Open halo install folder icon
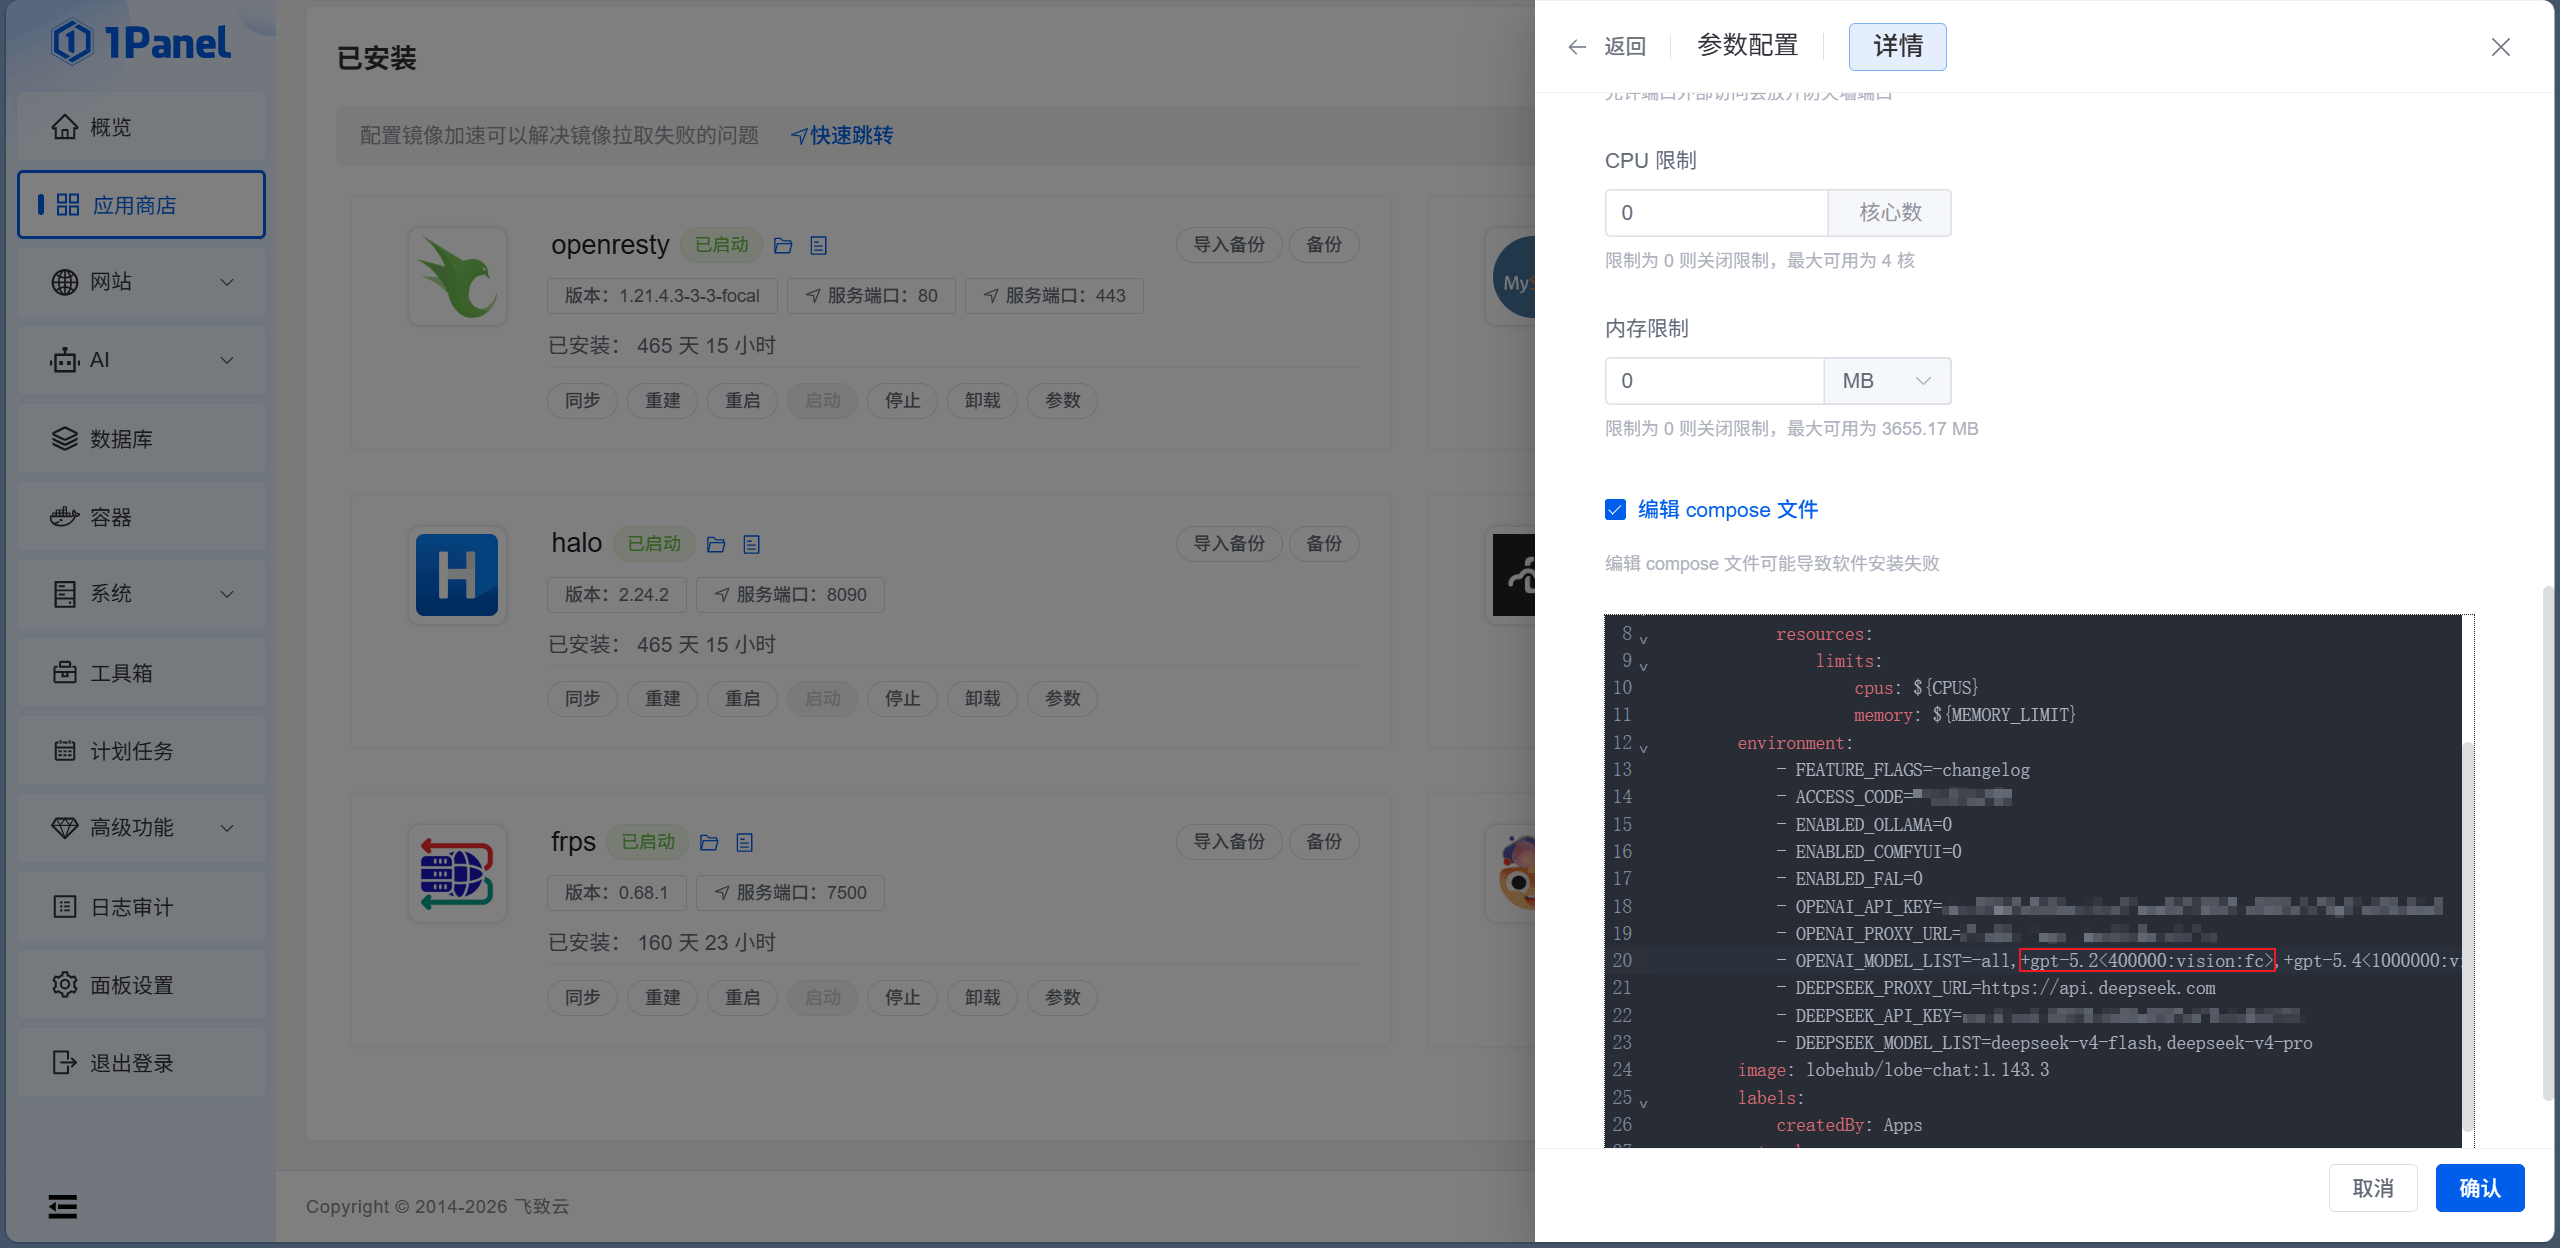The width and height of the screenshot is (2560, 1248). pyautogui.click(x=716, y=544)
